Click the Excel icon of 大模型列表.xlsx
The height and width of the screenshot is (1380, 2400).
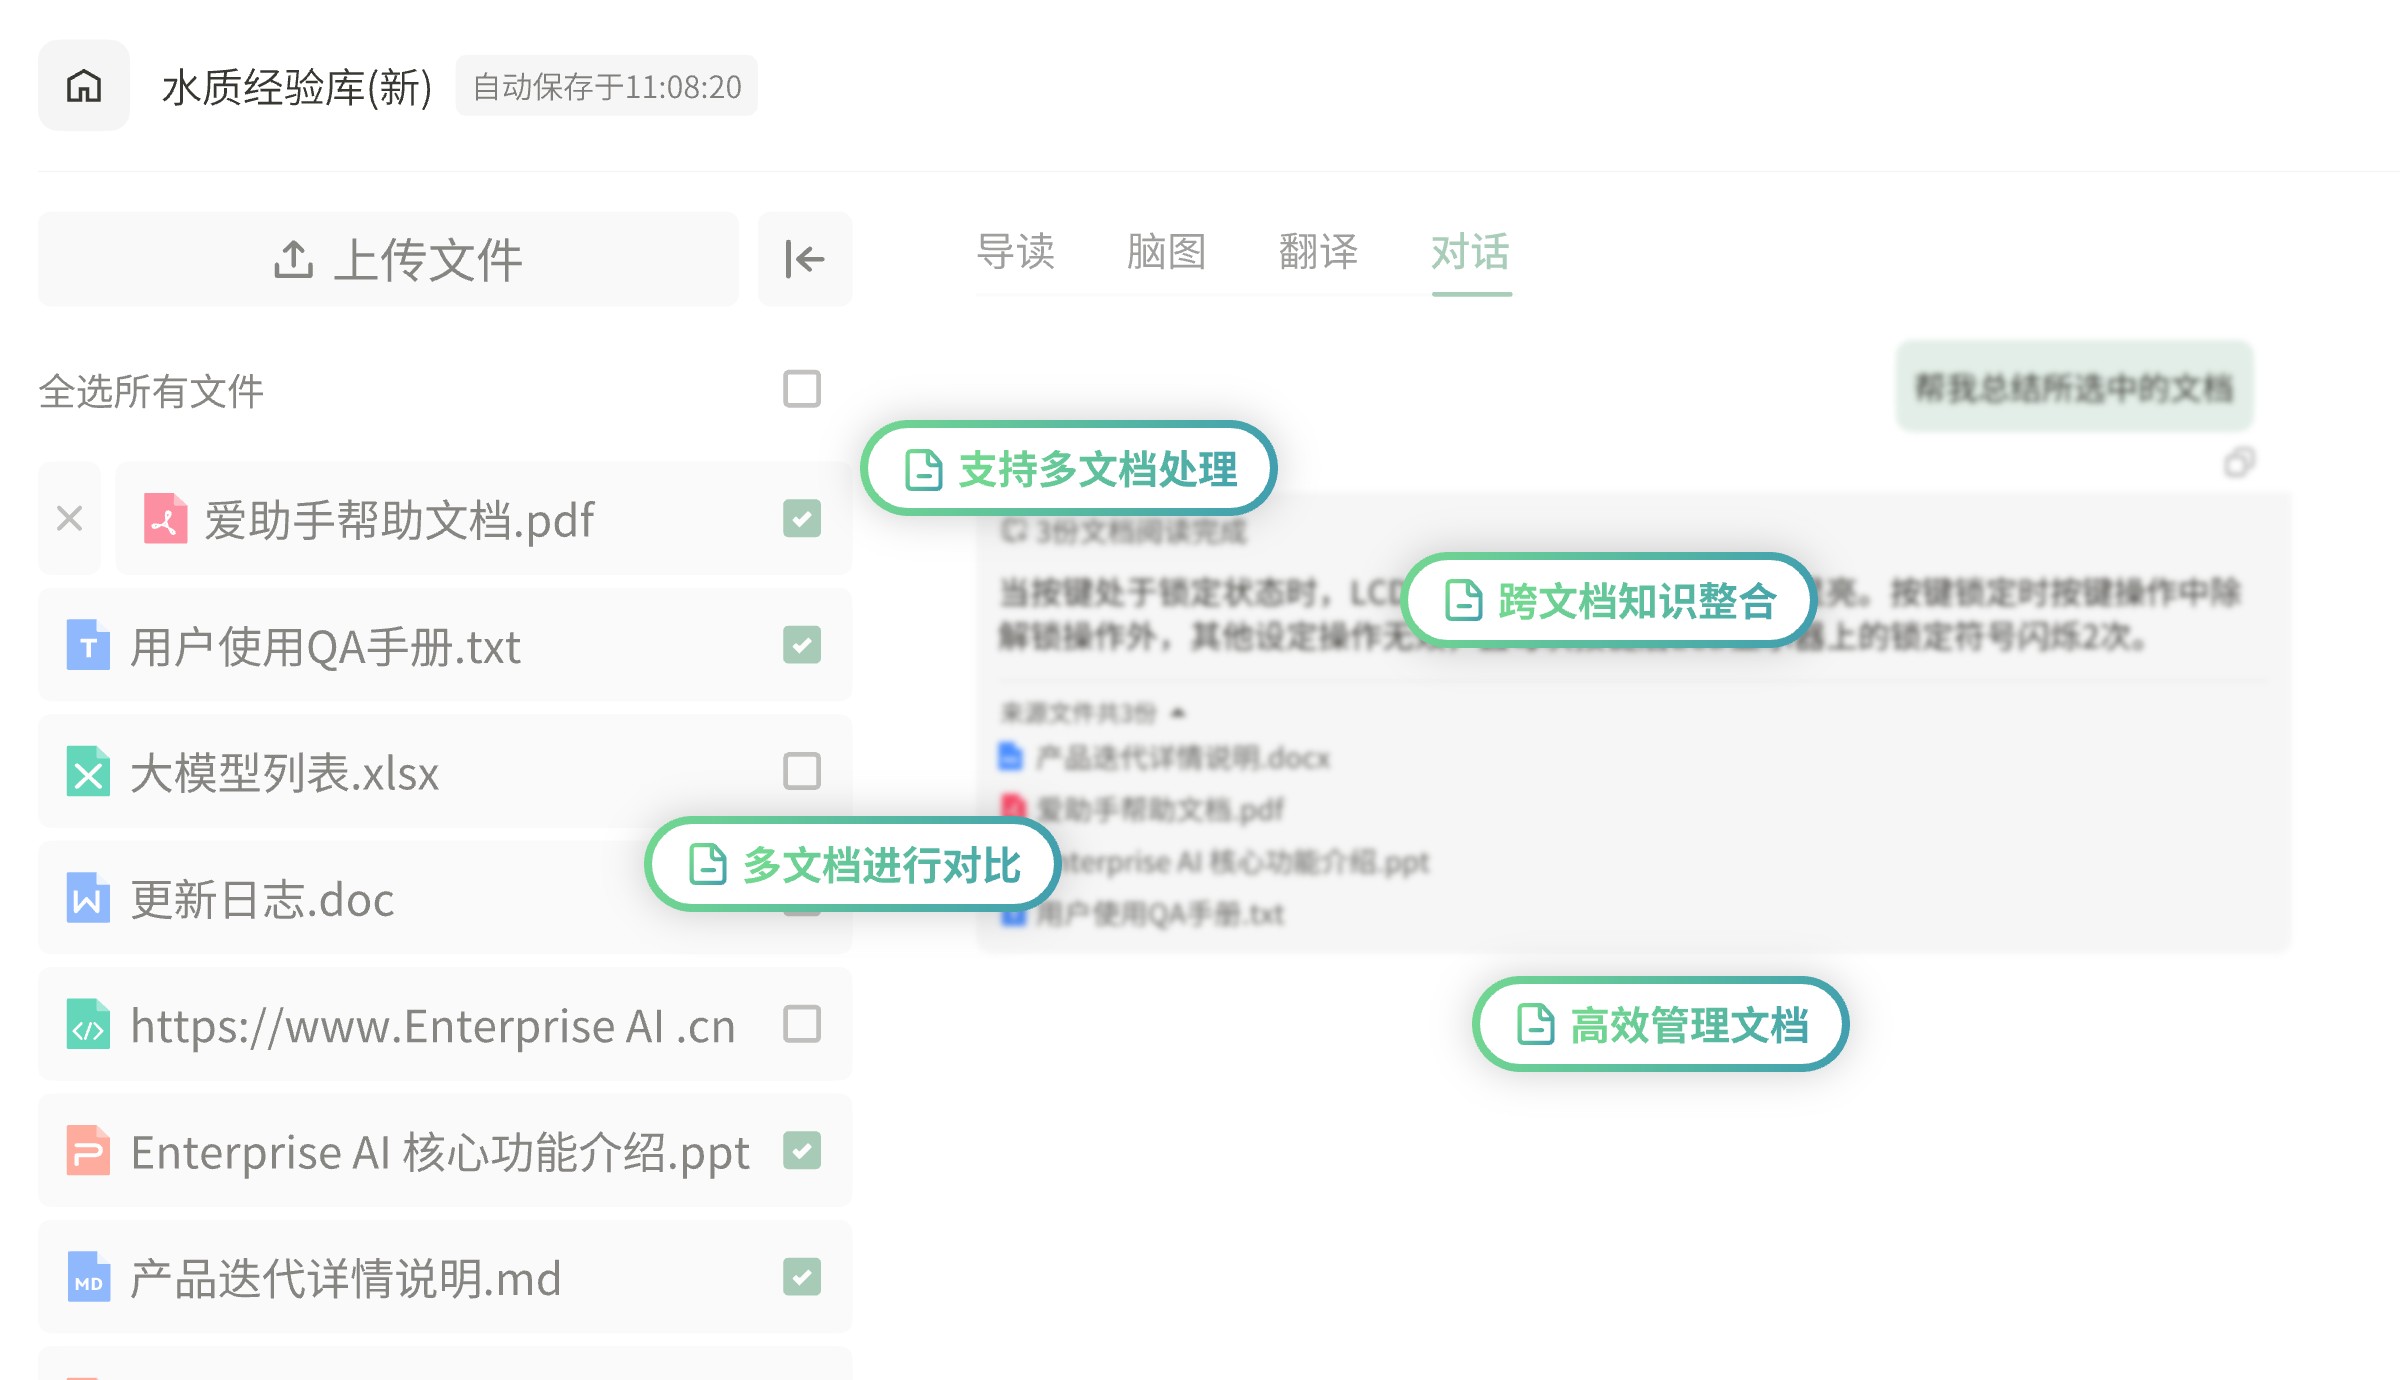[x=88, y=771]
